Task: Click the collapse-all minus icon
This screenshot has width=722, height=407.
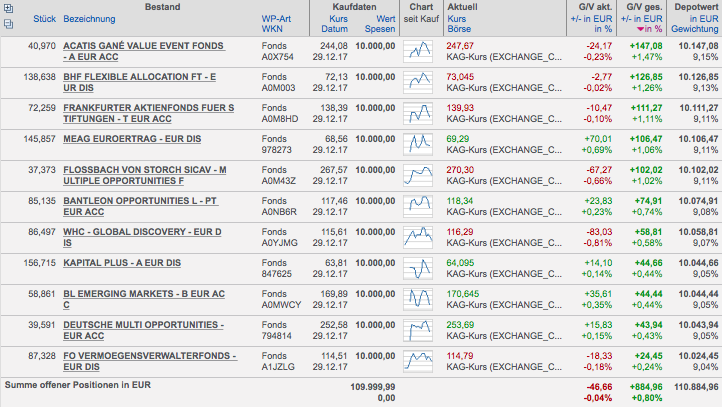Action: (x=8, y=24)
